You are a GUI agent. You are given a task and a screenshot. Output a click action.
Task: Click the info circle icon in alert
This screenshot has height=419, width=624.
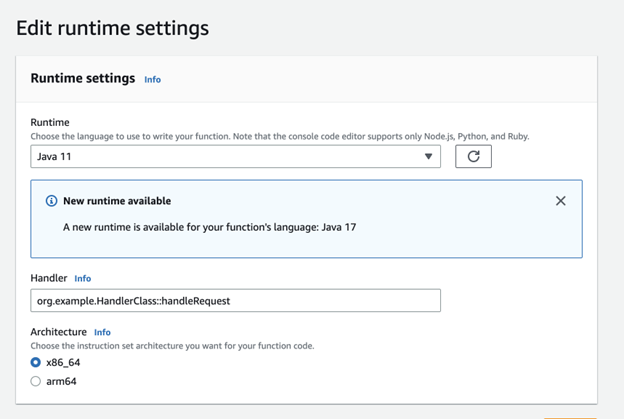click(x=51, y=201)
